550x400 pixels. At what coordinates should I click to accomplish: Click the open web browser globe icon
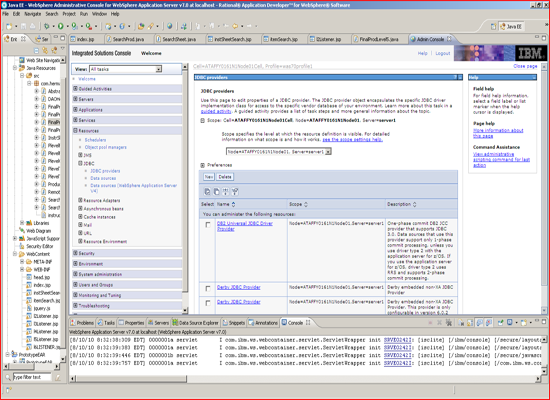coord(169,26)
